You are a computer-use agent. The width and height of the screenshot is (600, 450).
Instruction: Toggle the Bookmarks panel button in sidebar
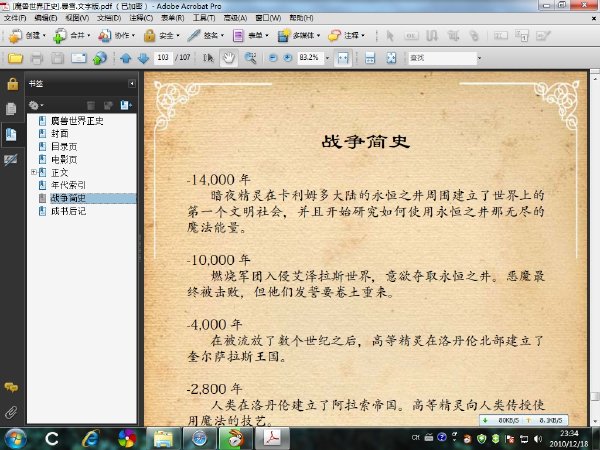tap(11, 134)
